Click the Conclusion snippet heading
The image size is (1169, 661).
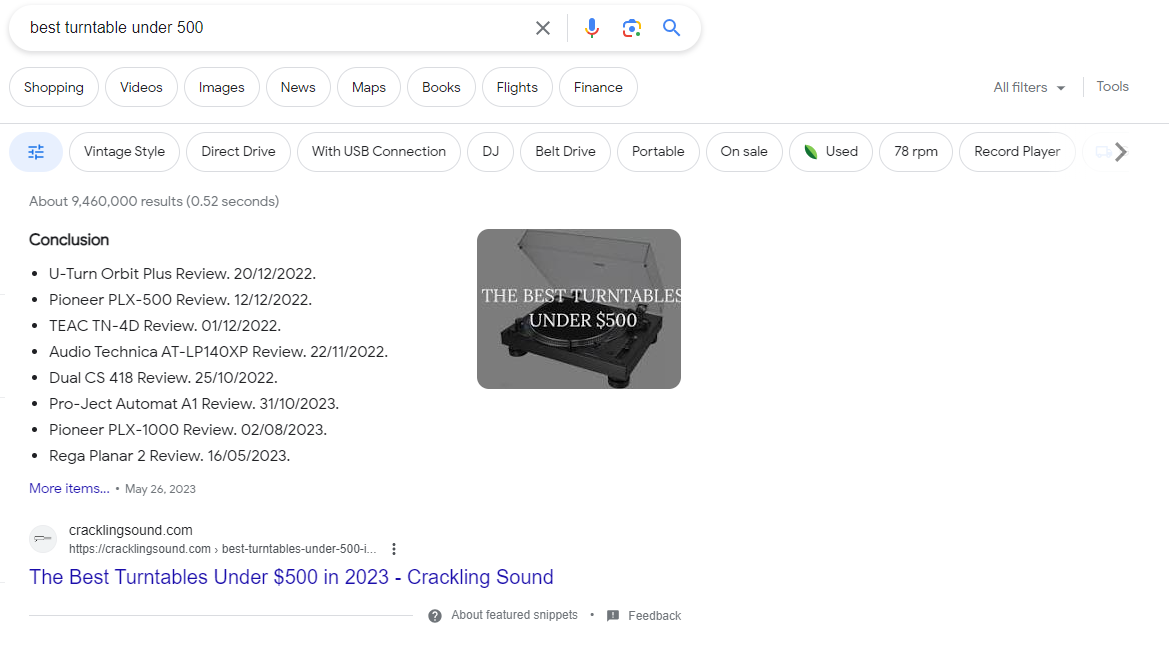click(69, 240)
